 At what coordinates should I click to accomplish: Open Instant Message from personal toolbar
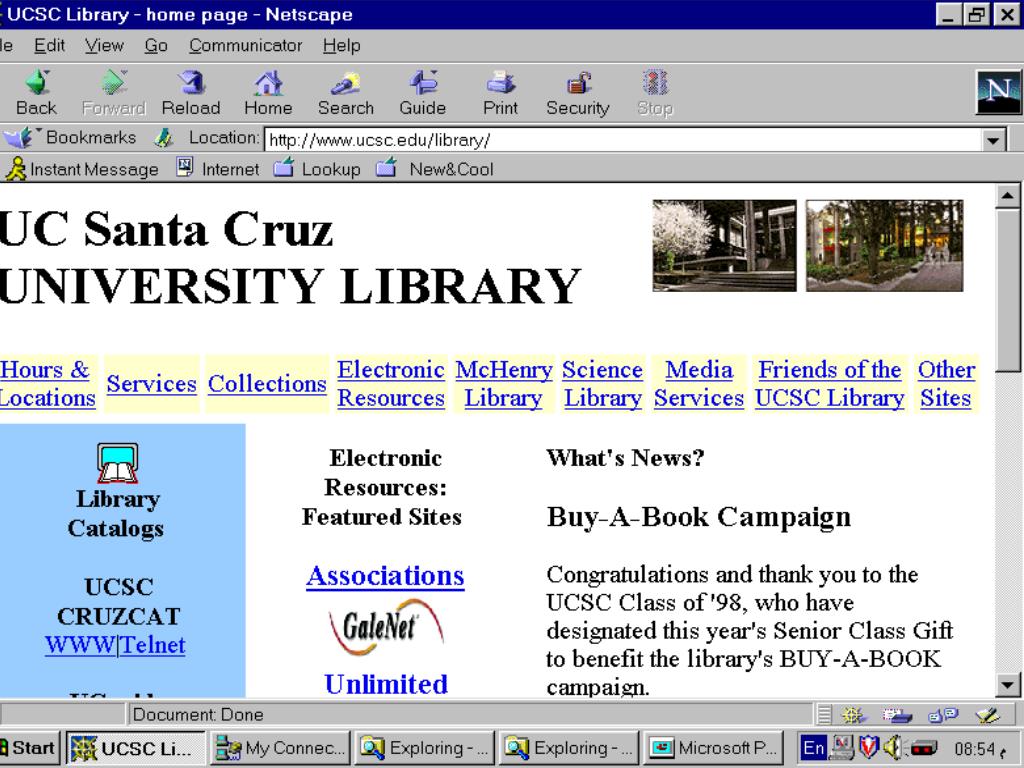tap(82, 169)
